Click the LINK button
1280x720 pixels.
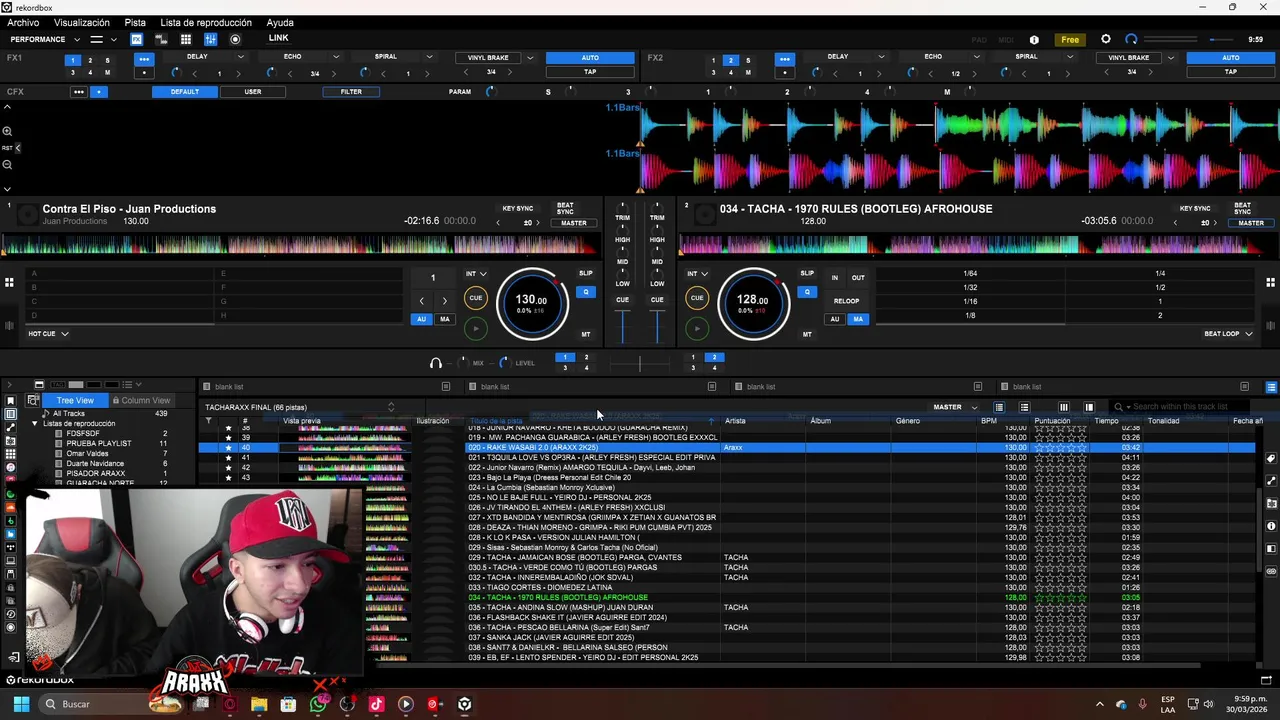click(x=279, y=39)
